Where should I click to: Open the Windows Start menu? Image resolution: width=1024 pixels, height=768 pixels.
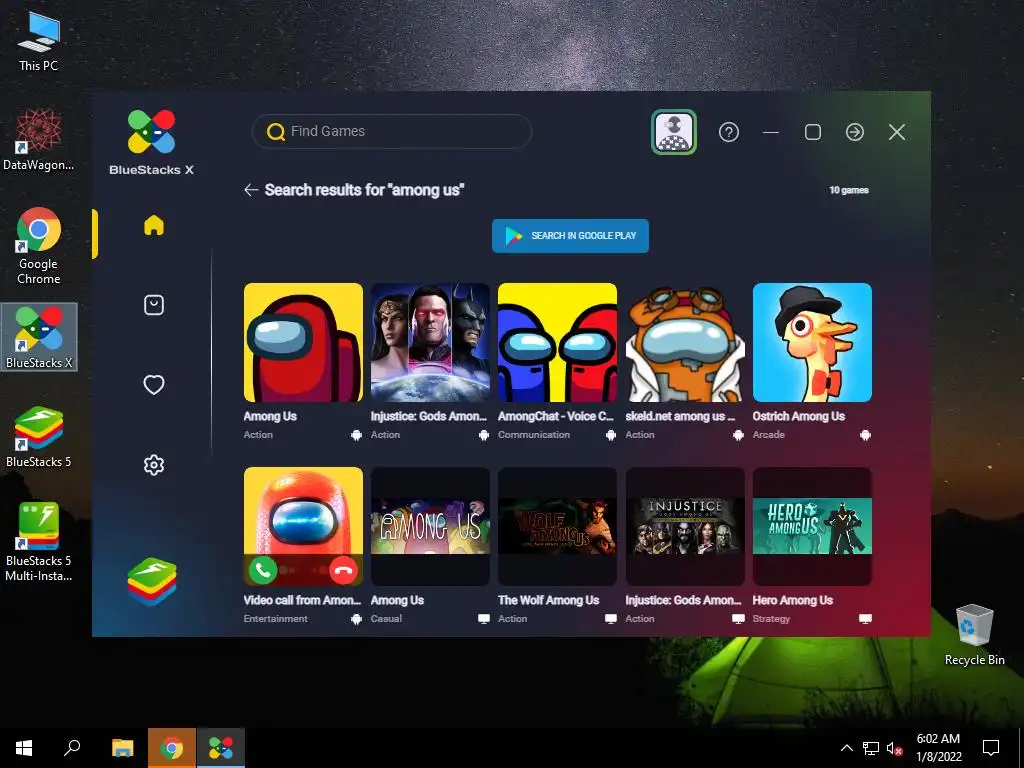(x=24, y=748)
